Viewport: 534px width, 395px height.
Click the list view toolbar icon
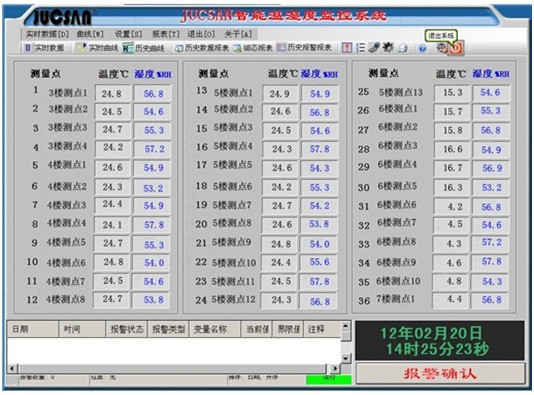(360, 48)
